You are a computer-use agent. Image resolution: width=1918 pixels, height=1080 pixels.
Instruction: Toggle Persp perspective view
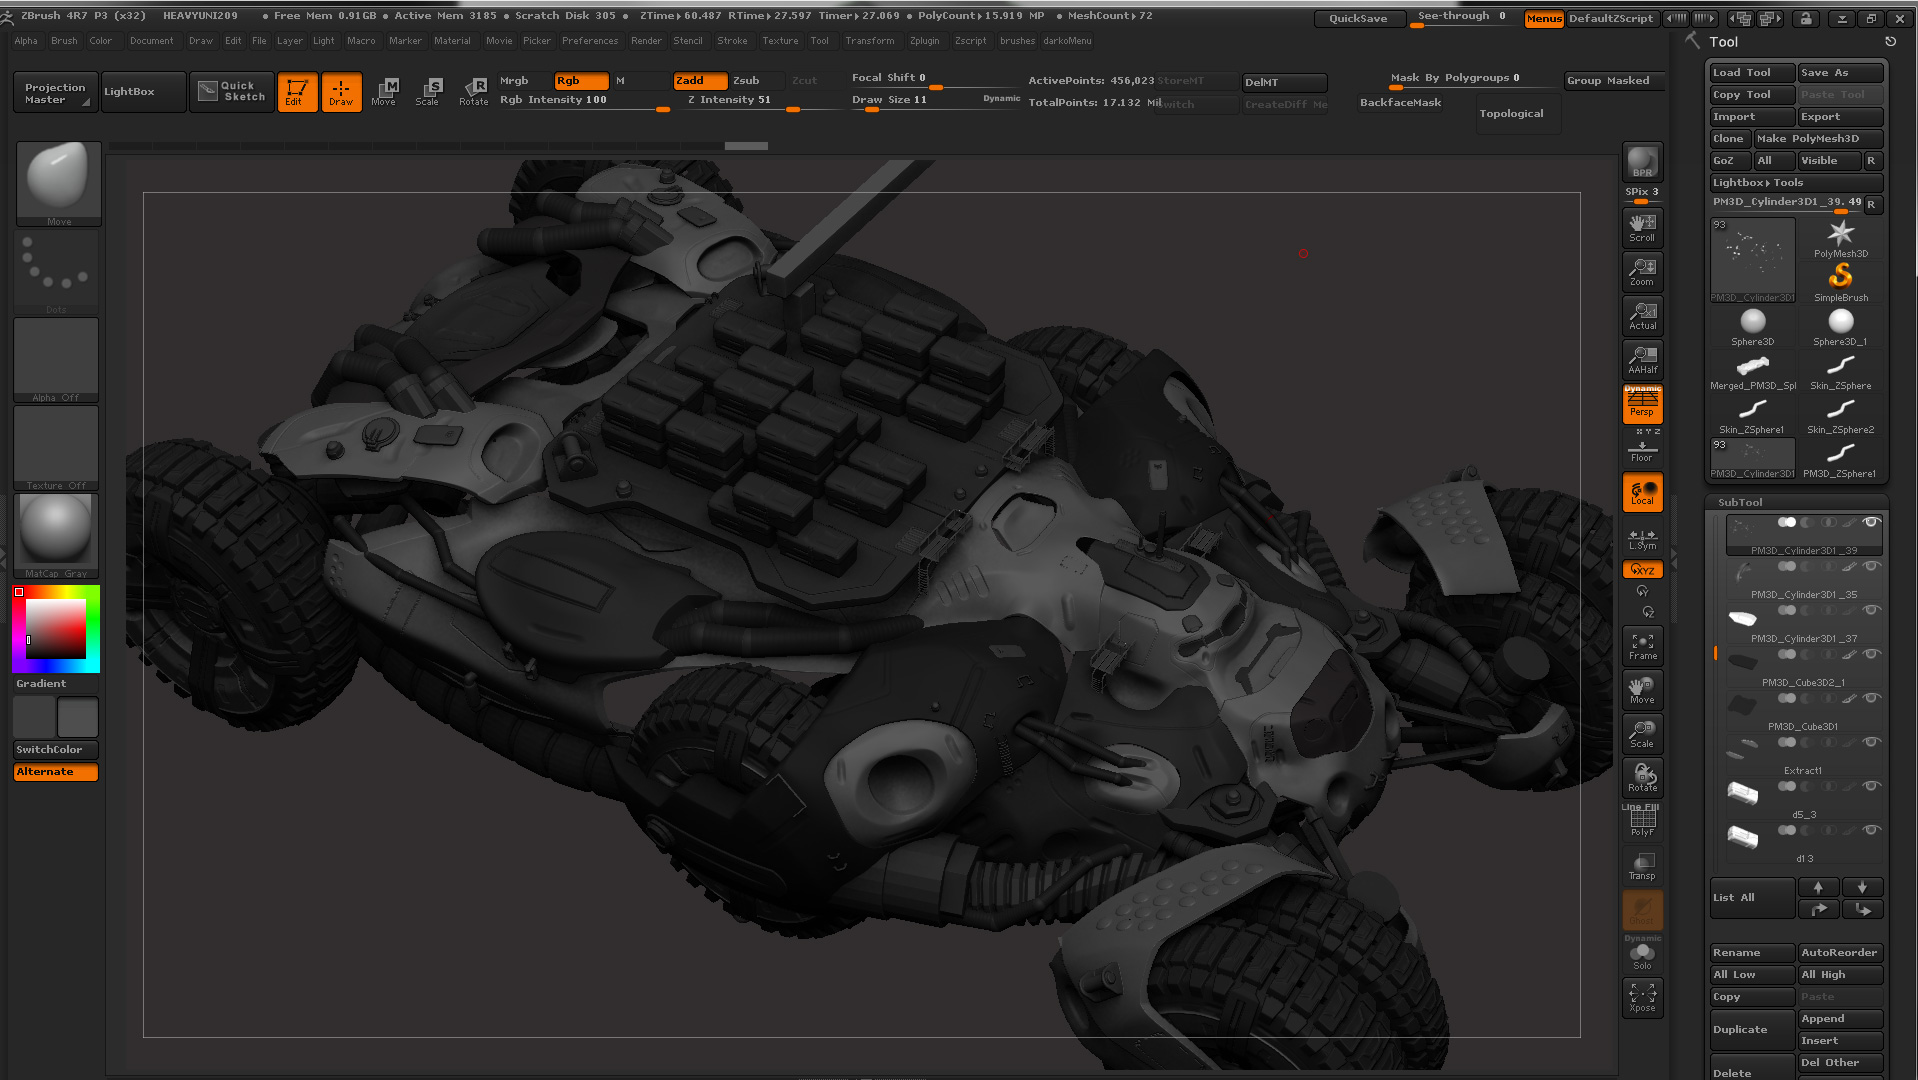1642,404
